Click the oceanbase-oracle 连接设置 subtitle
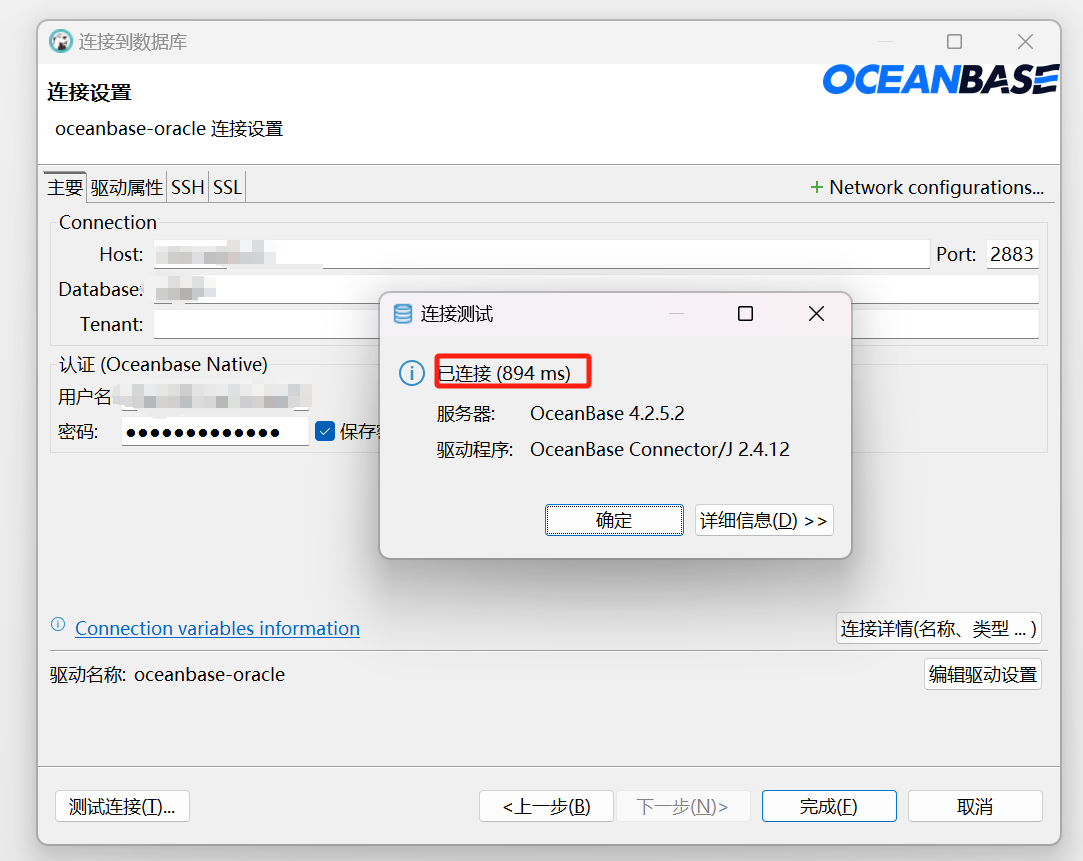Screen dimensions: 1083x861 169,128
